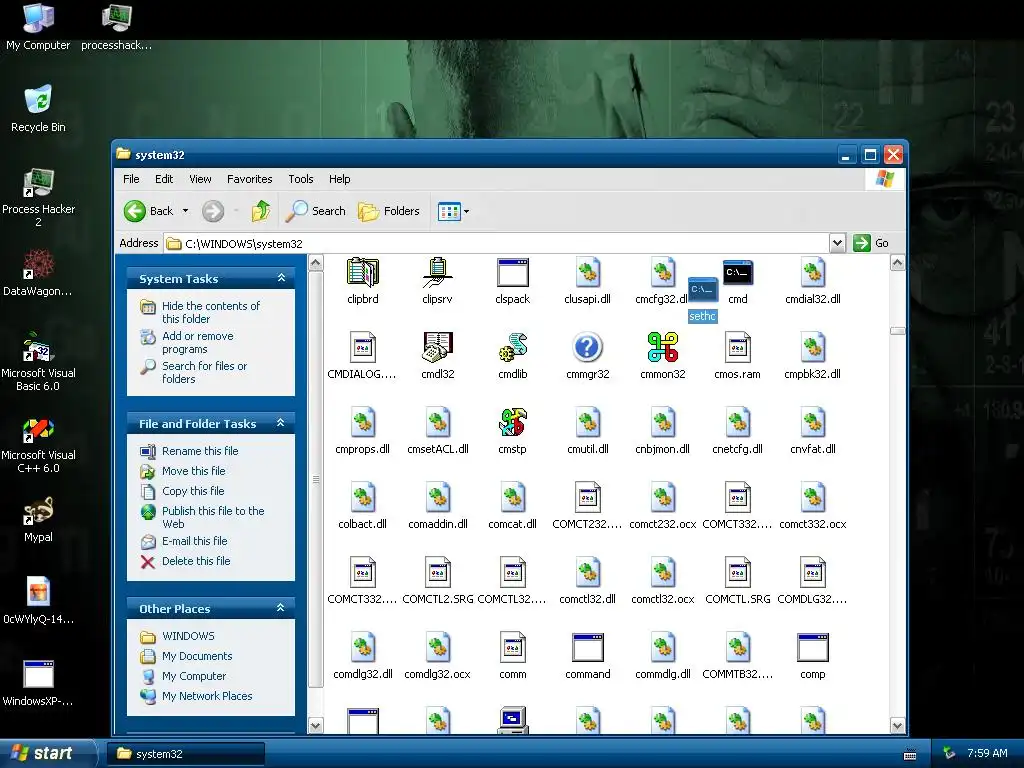The image size is (1024, 768).
Task: Select the clipsrv file icon
Action: point(438,273)
